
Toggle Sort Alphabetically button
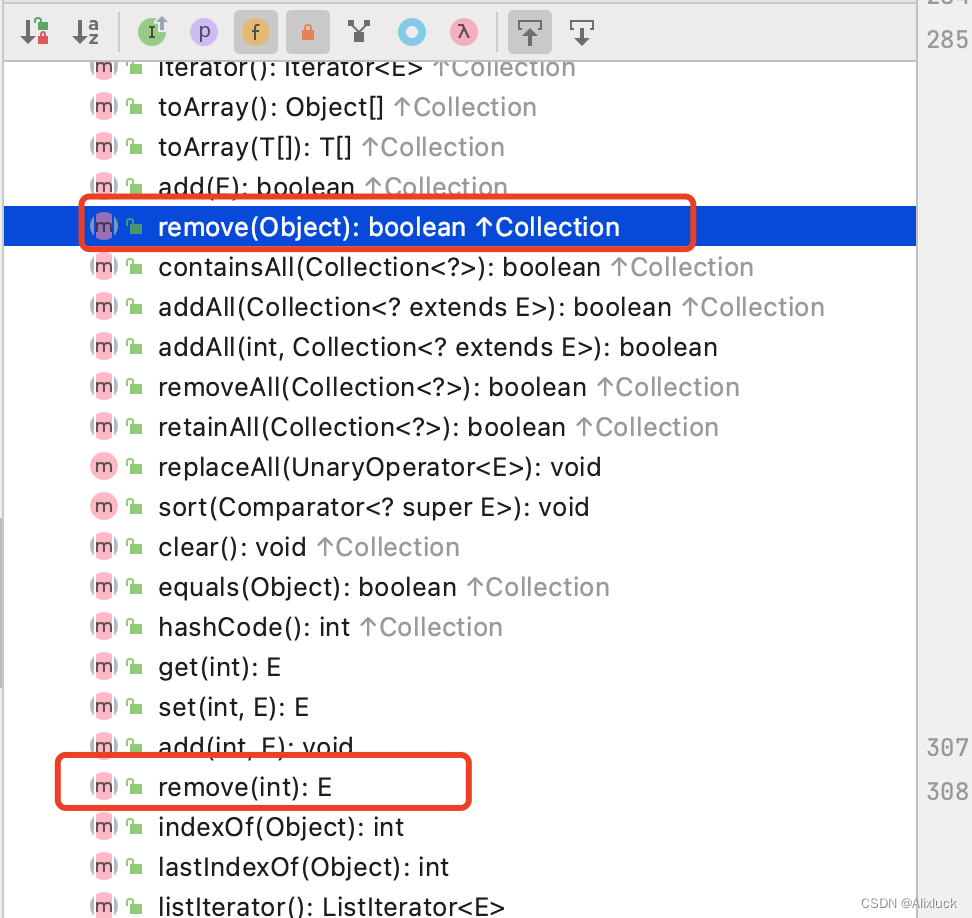click(86, 32)
